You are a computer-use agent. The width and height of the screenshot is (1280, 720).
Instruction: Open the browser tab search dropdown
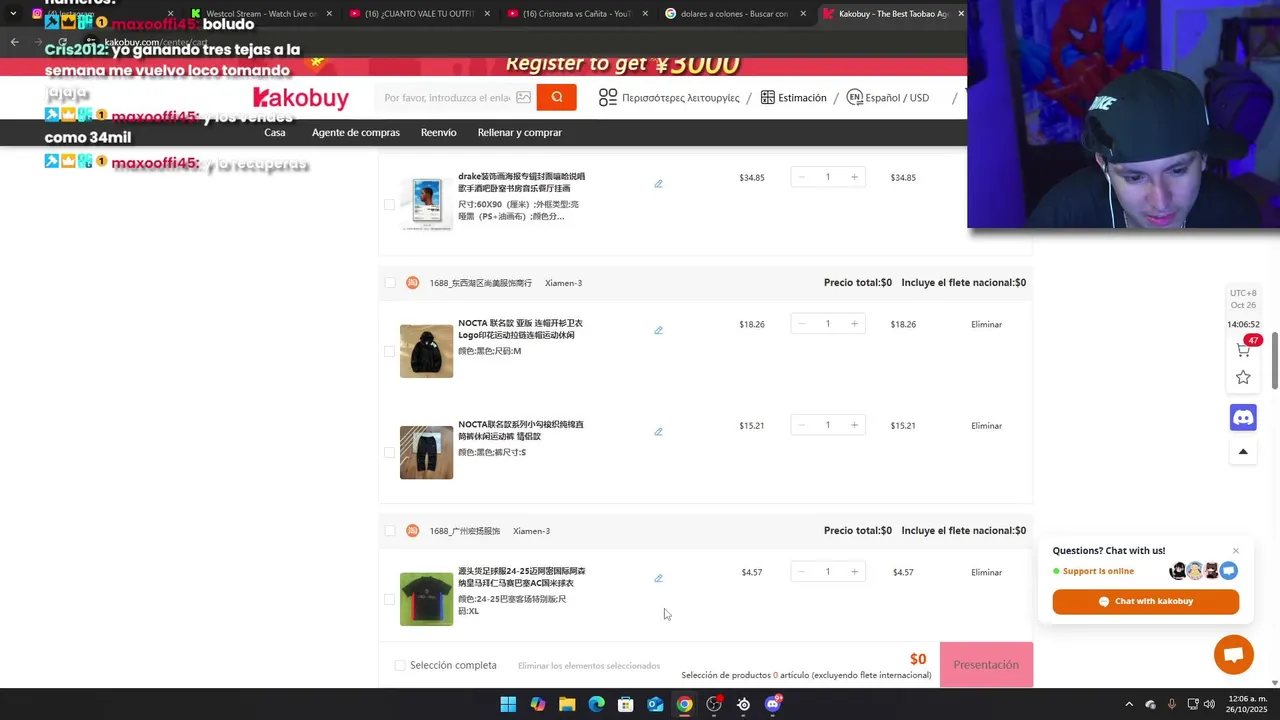(x=12, y=13)
